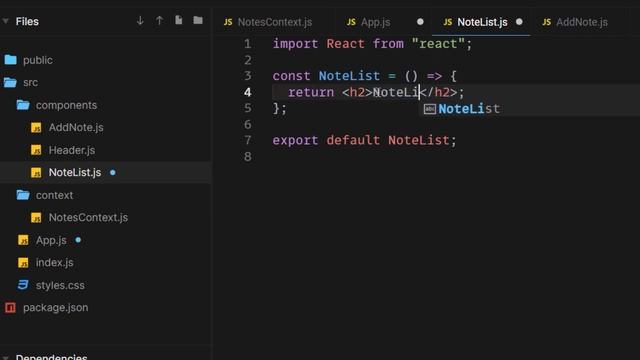The image size is (640, 360).
Task: Create a new folder with the folder icon
Action: click(198, 20)
